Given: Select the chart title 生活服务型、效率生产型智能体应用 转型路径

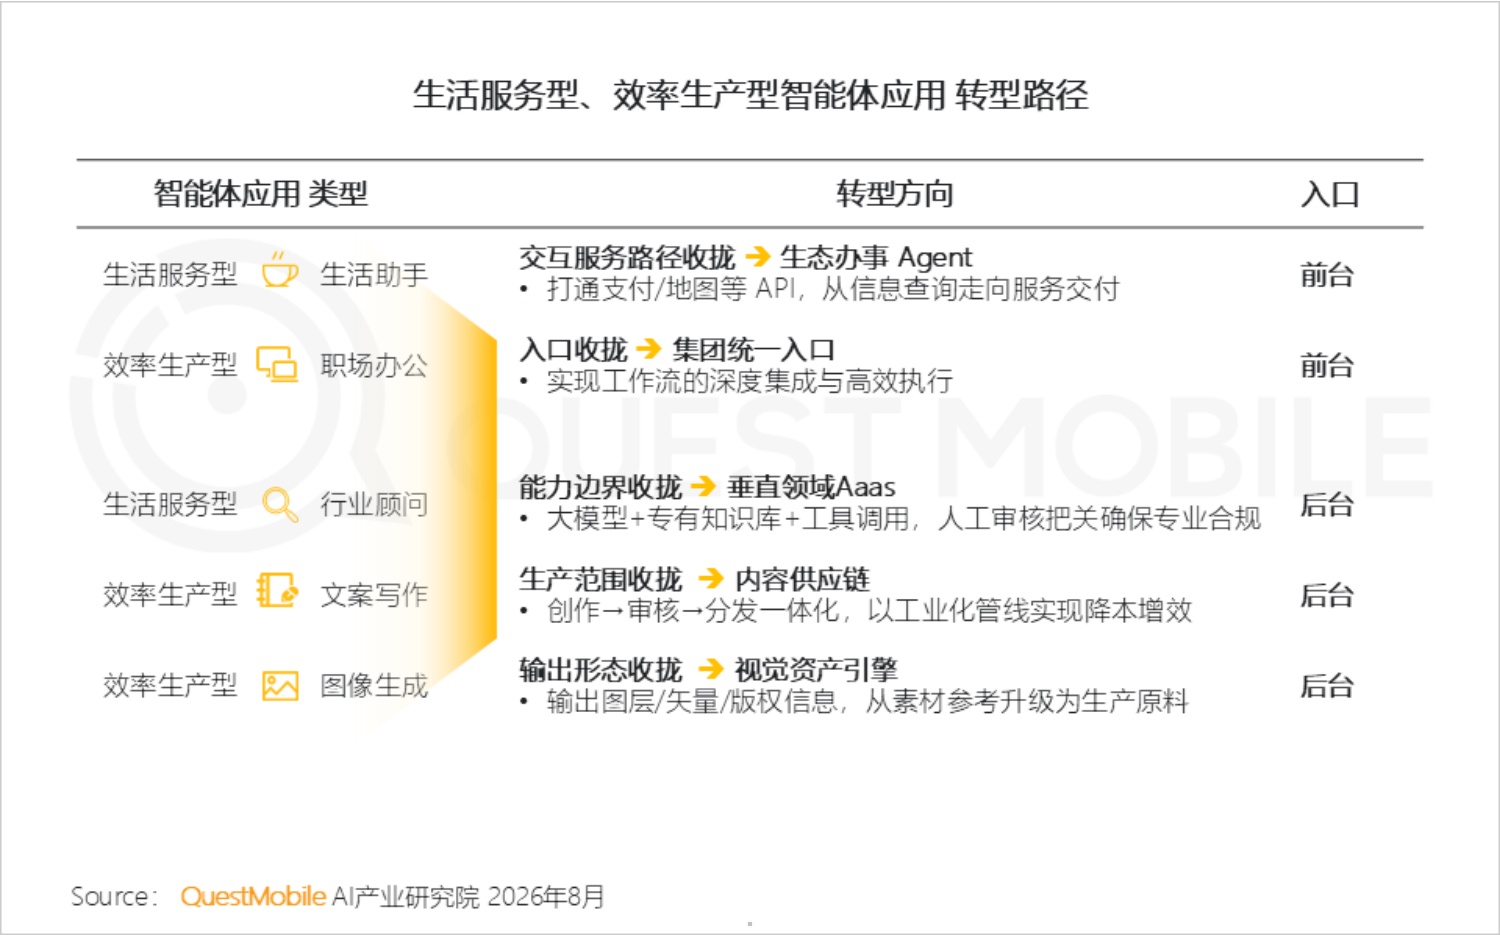Looking at the screenshot, I should pyautogui.click(x=750, y=96).
